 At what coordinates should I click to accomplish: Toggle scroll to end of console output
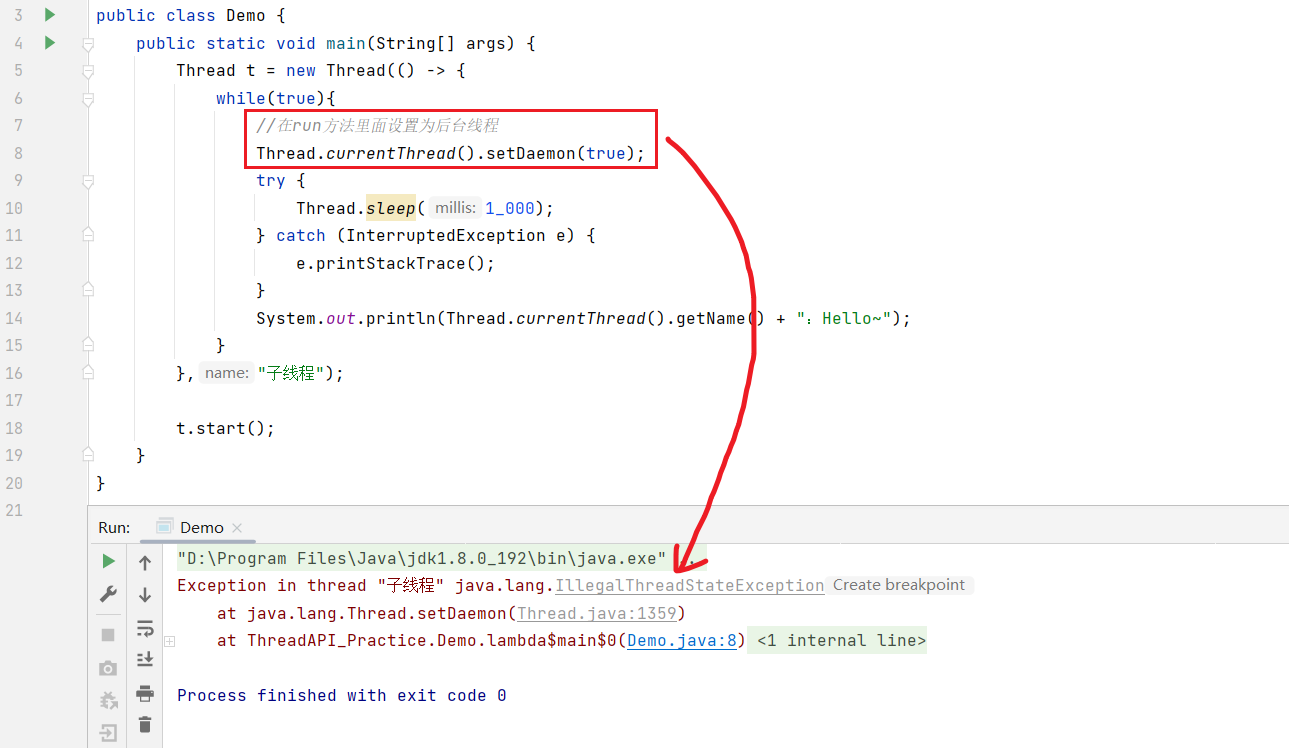[x=145, y=660]
